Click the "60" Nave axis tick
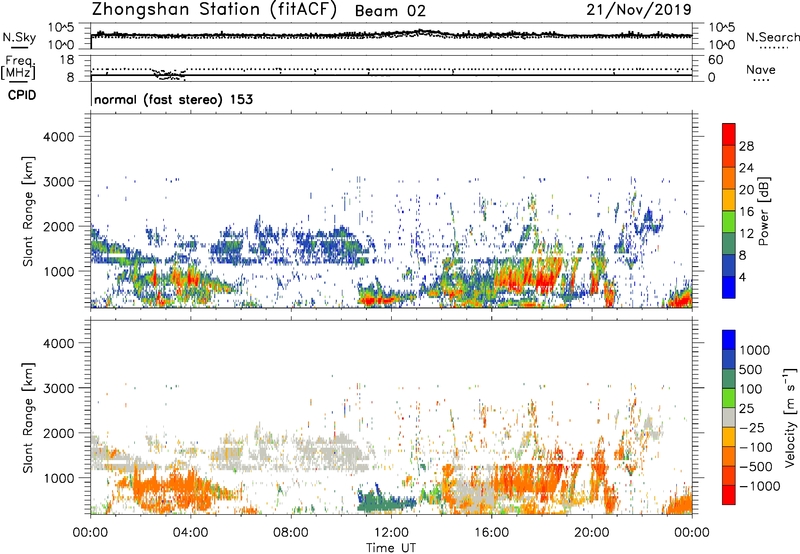This screenshot has width=800, height=554. point(715,60)
